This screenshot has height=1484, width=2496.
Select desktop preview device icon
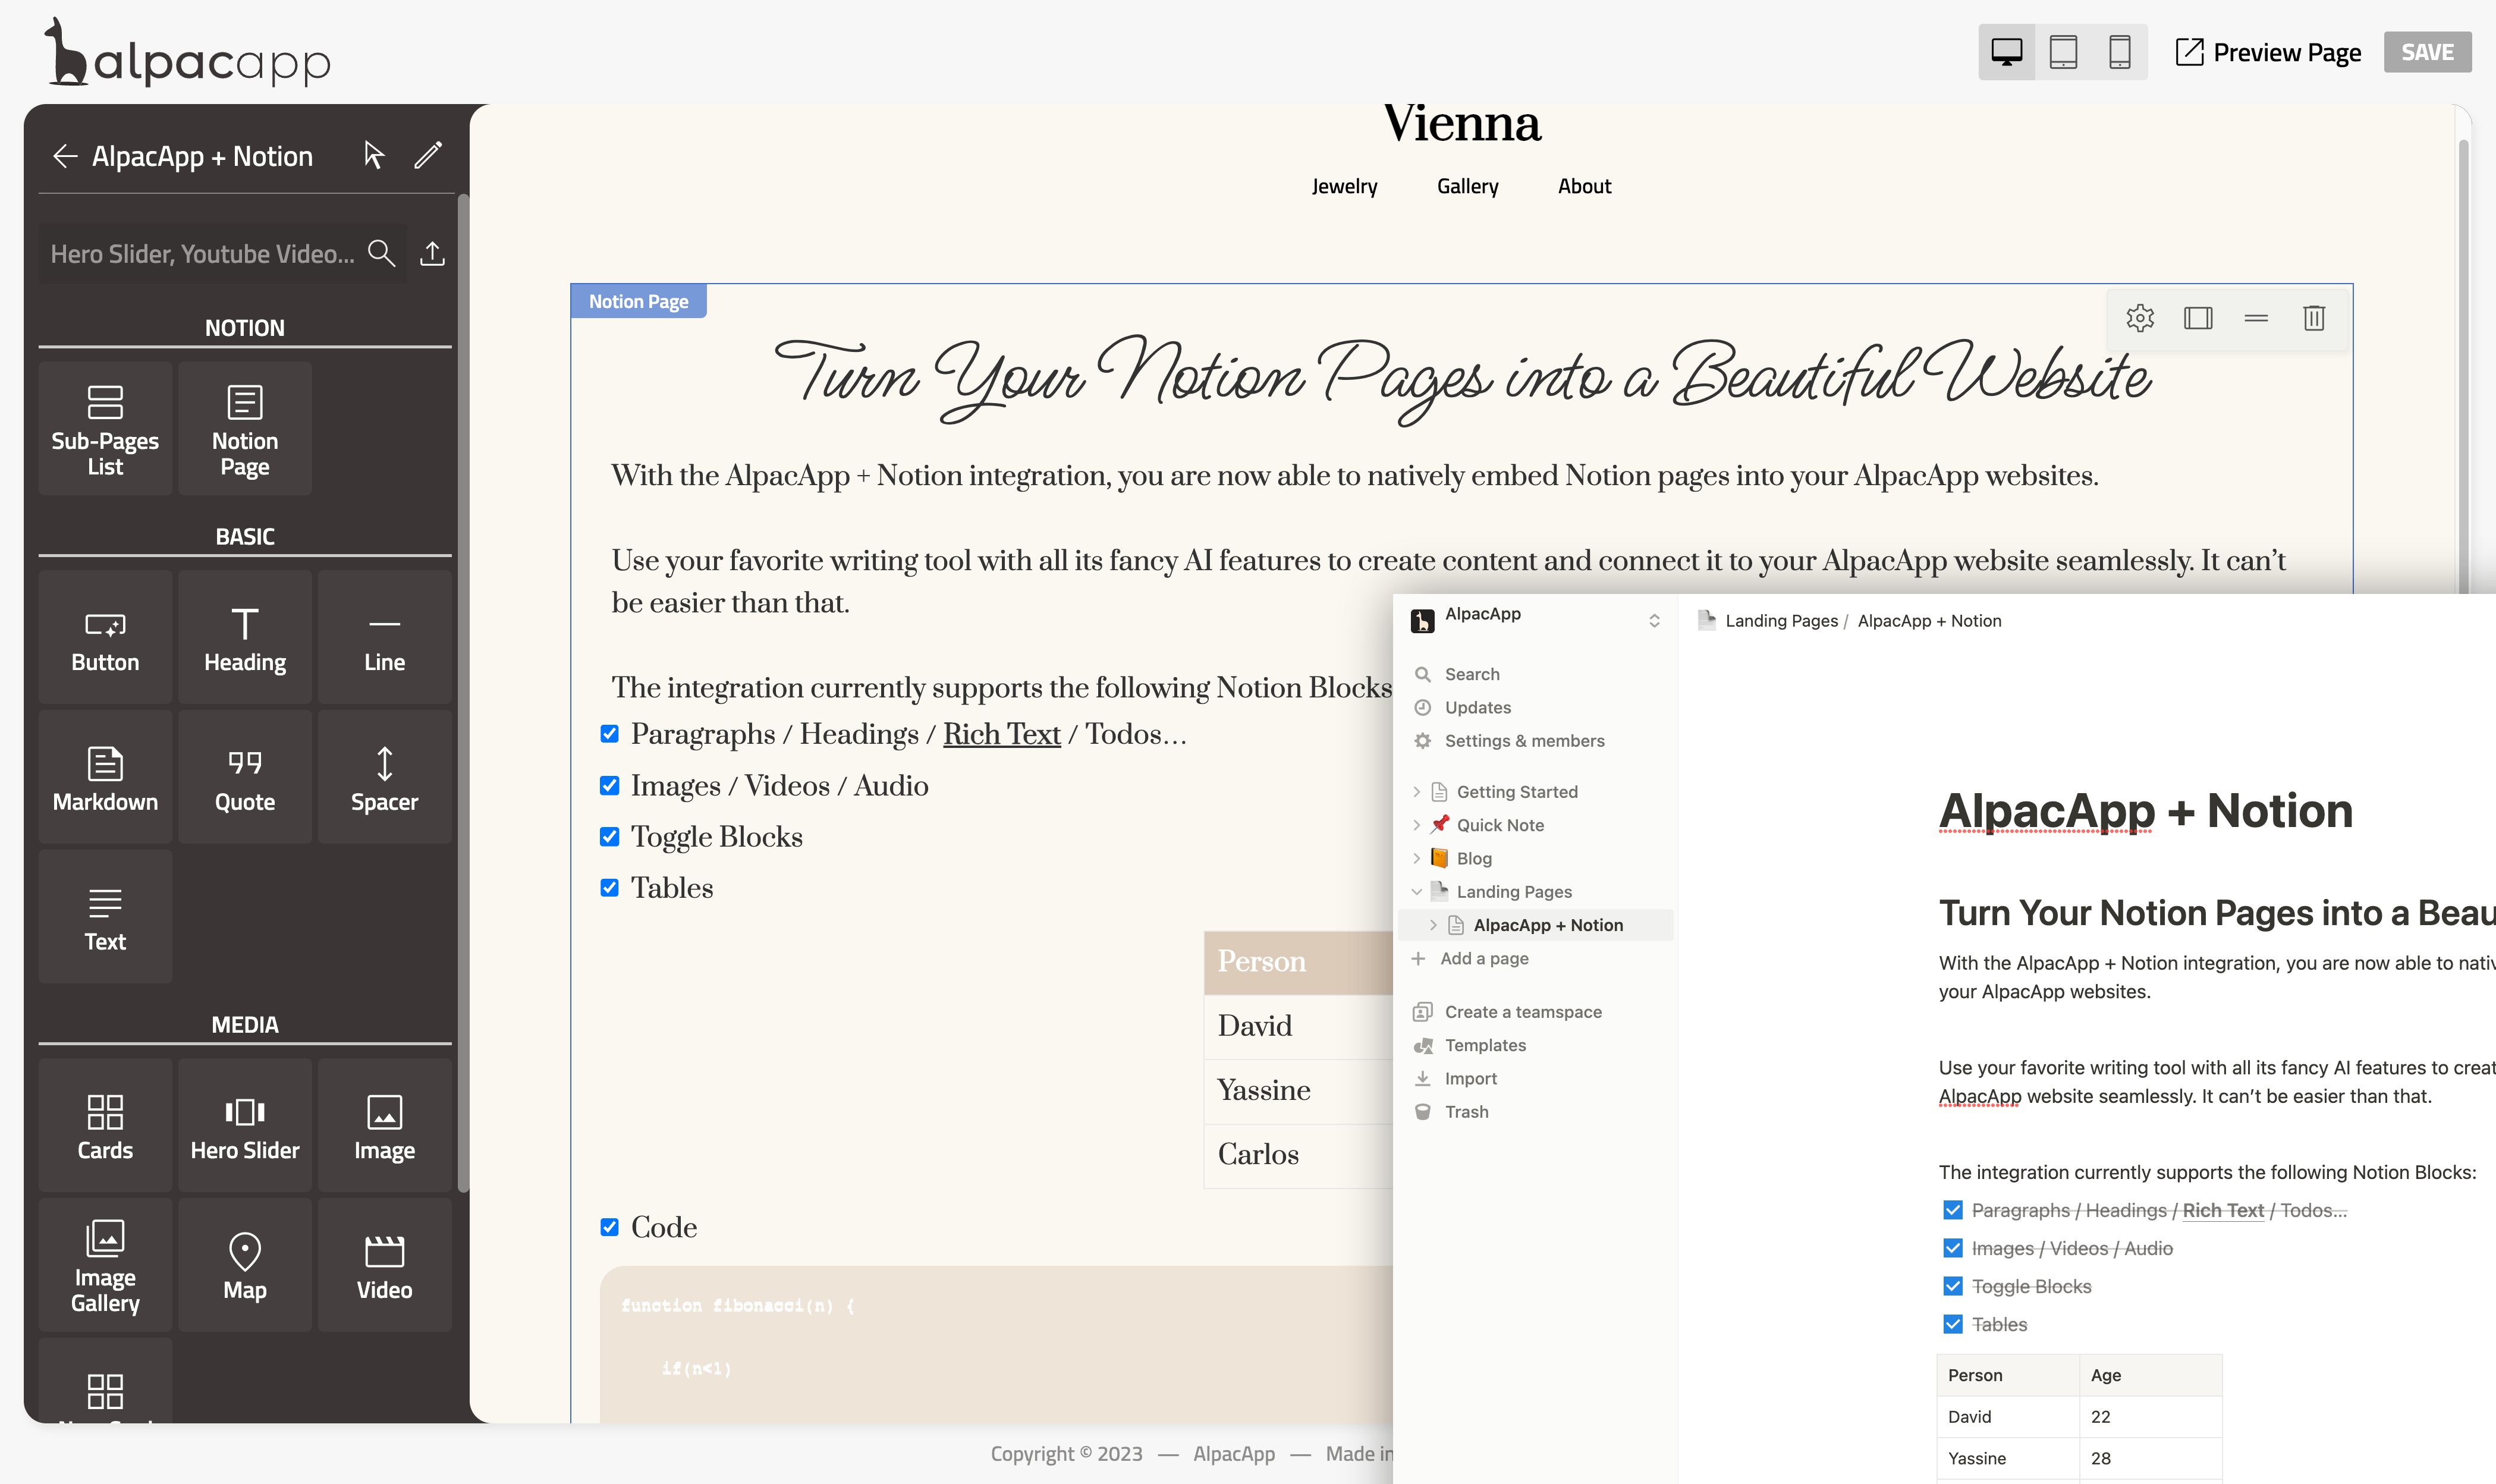(x=2006, y=52)
